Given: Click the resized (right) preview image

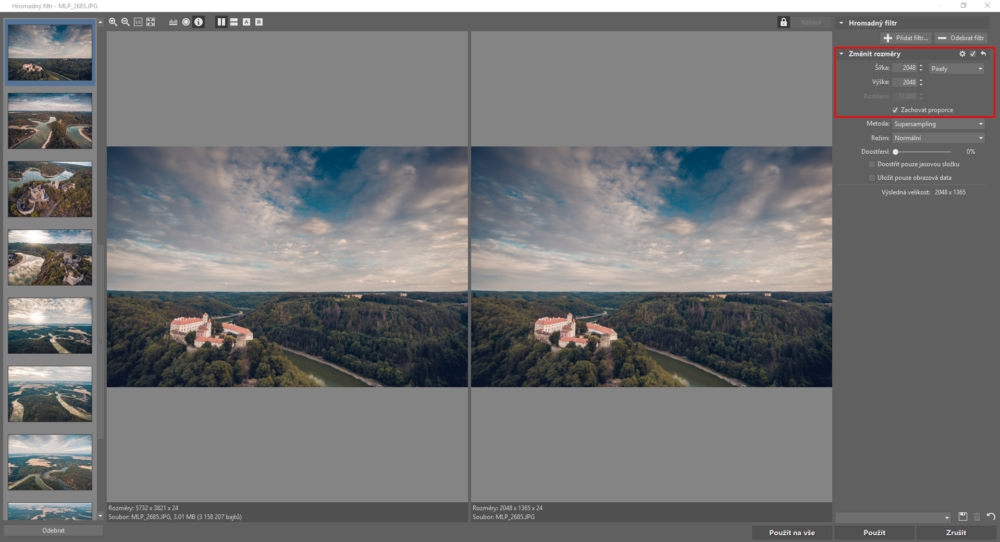Looking at the screenshot, I should [x=651, y=267].
